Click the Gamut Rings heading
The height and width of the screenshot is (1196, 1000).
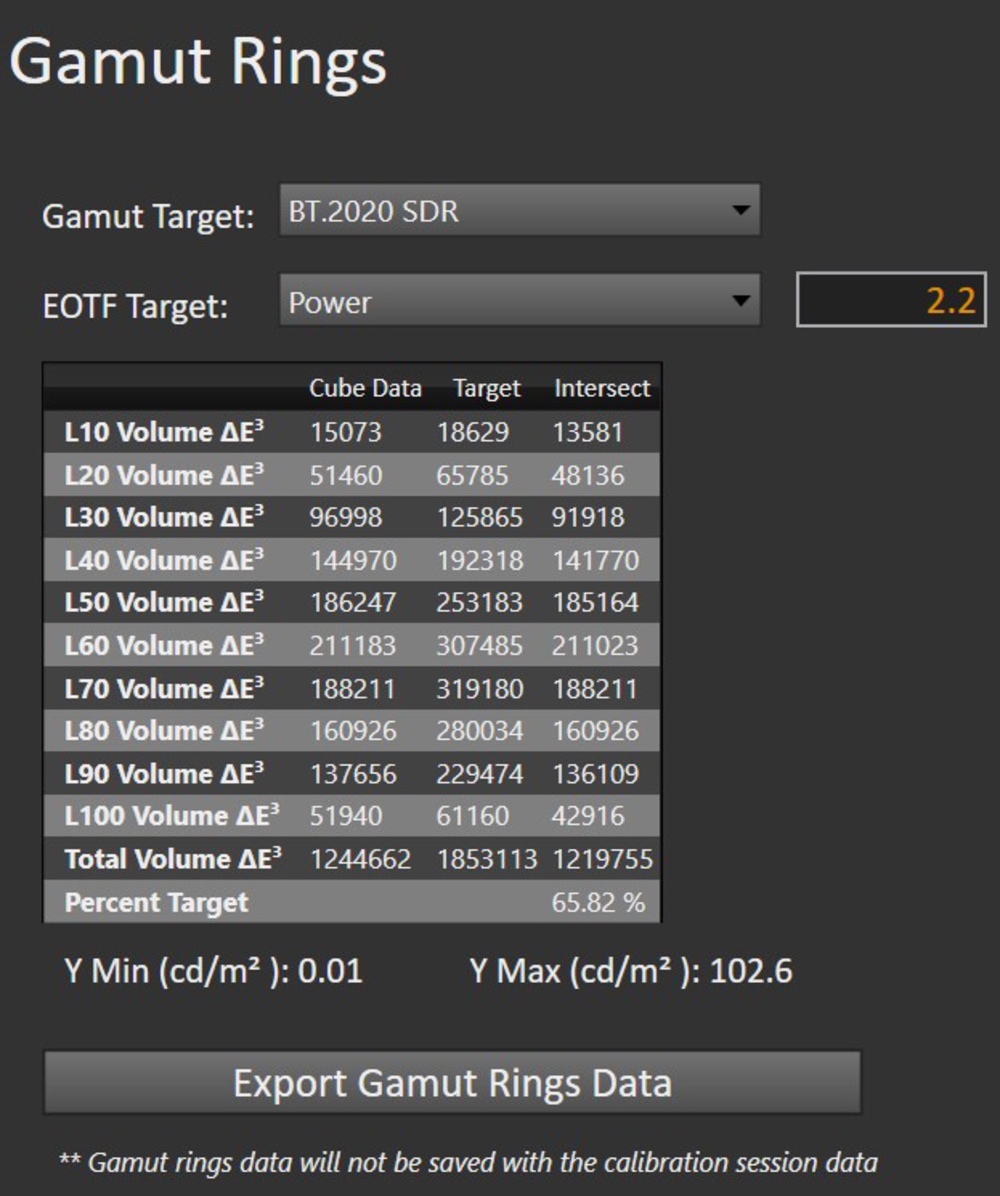198,62
